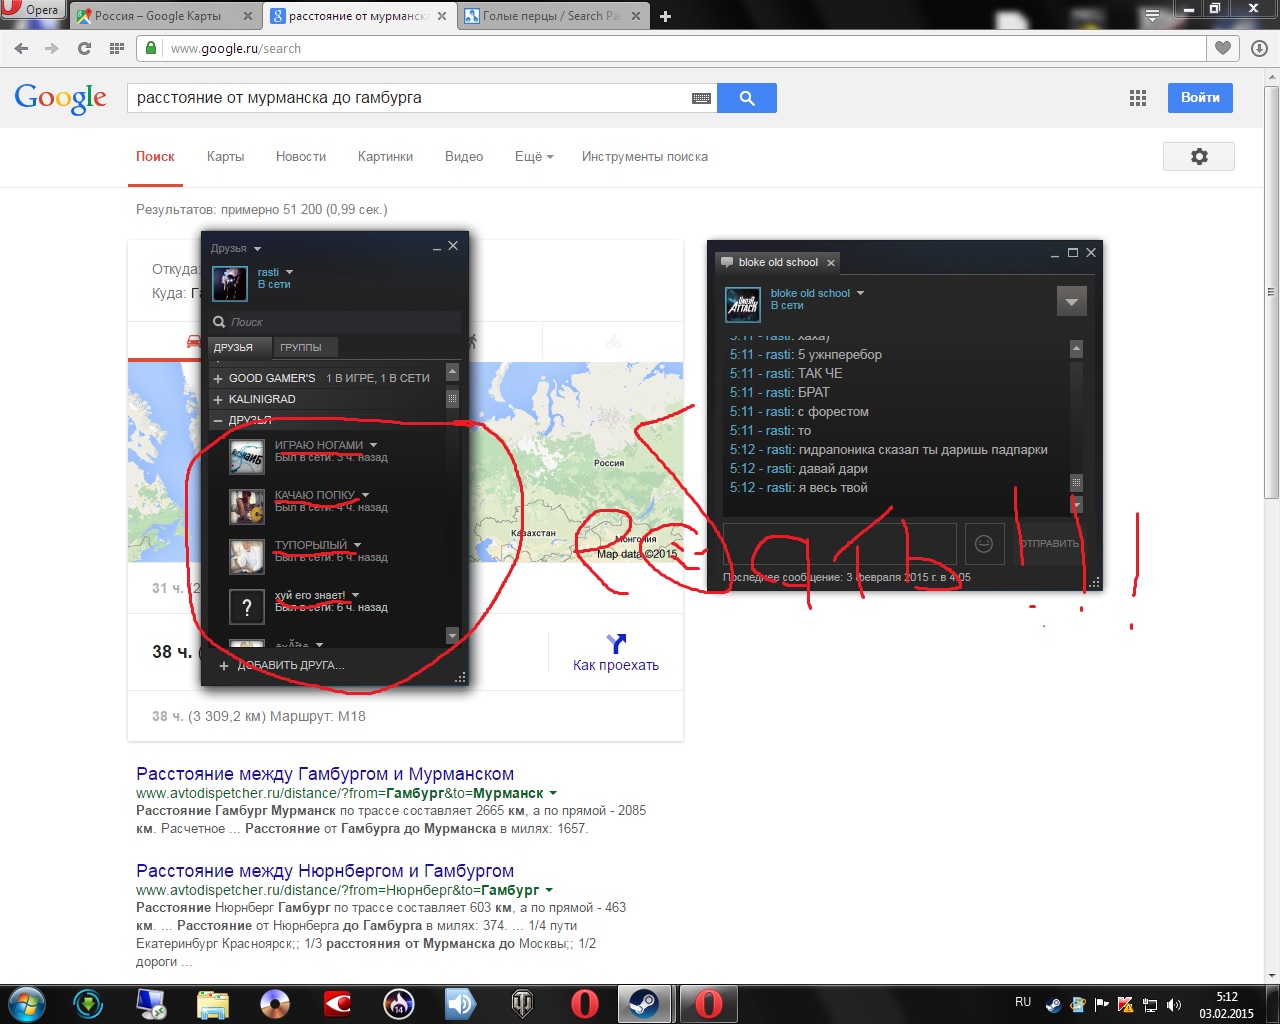Click the Steam friends Поиск field
This screenshot has width=1280, height=1024.
coord(335,322)
